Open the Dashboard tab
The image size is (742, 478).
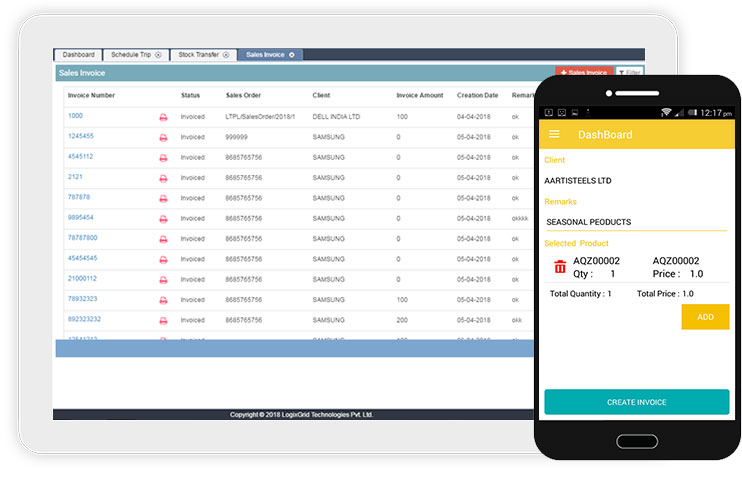(x=79, y=55)
